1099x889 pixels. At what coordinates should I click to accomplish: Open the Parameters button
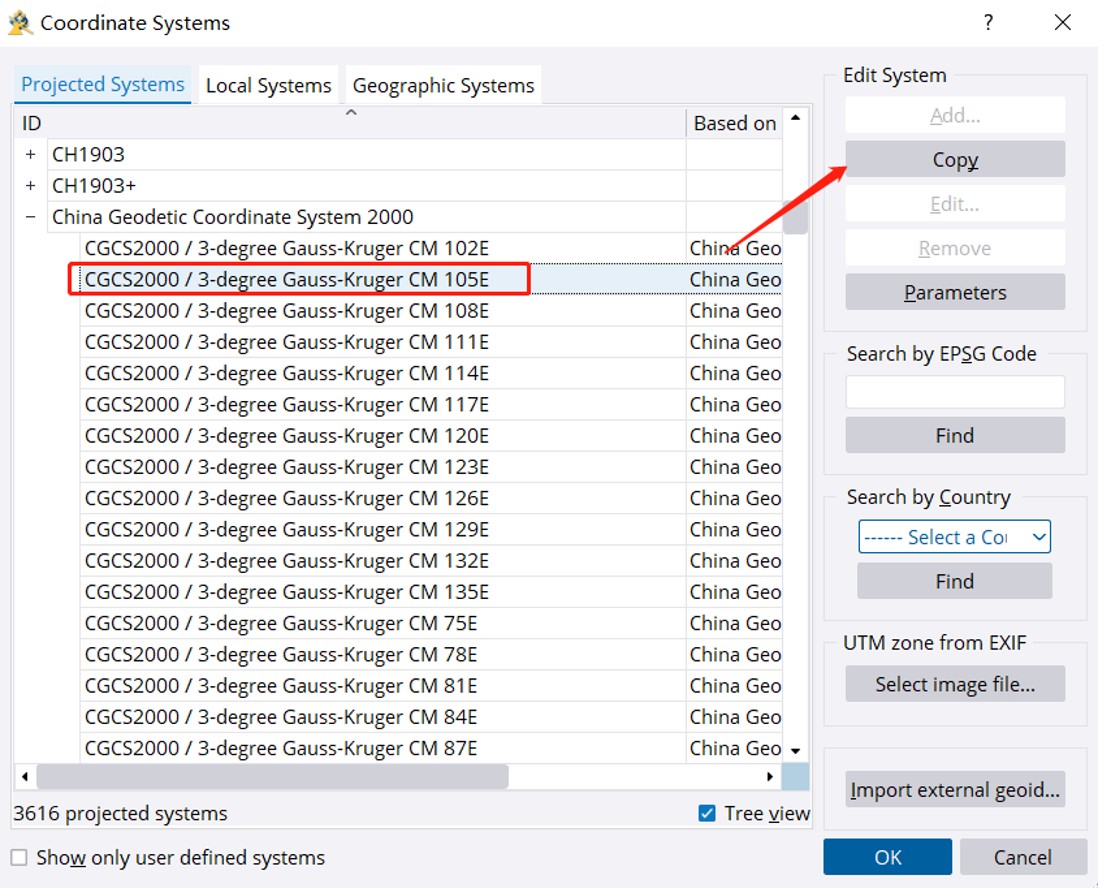point(955,292)
